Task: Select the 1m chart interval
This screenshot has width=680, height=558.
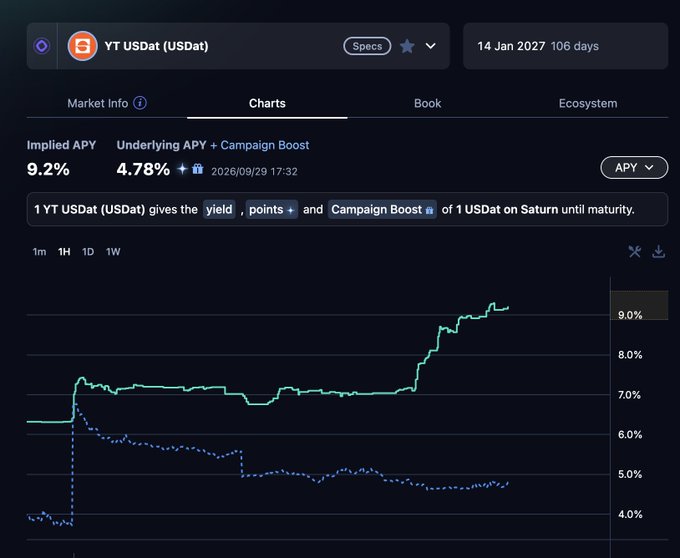Action: [x=39, y=252]
